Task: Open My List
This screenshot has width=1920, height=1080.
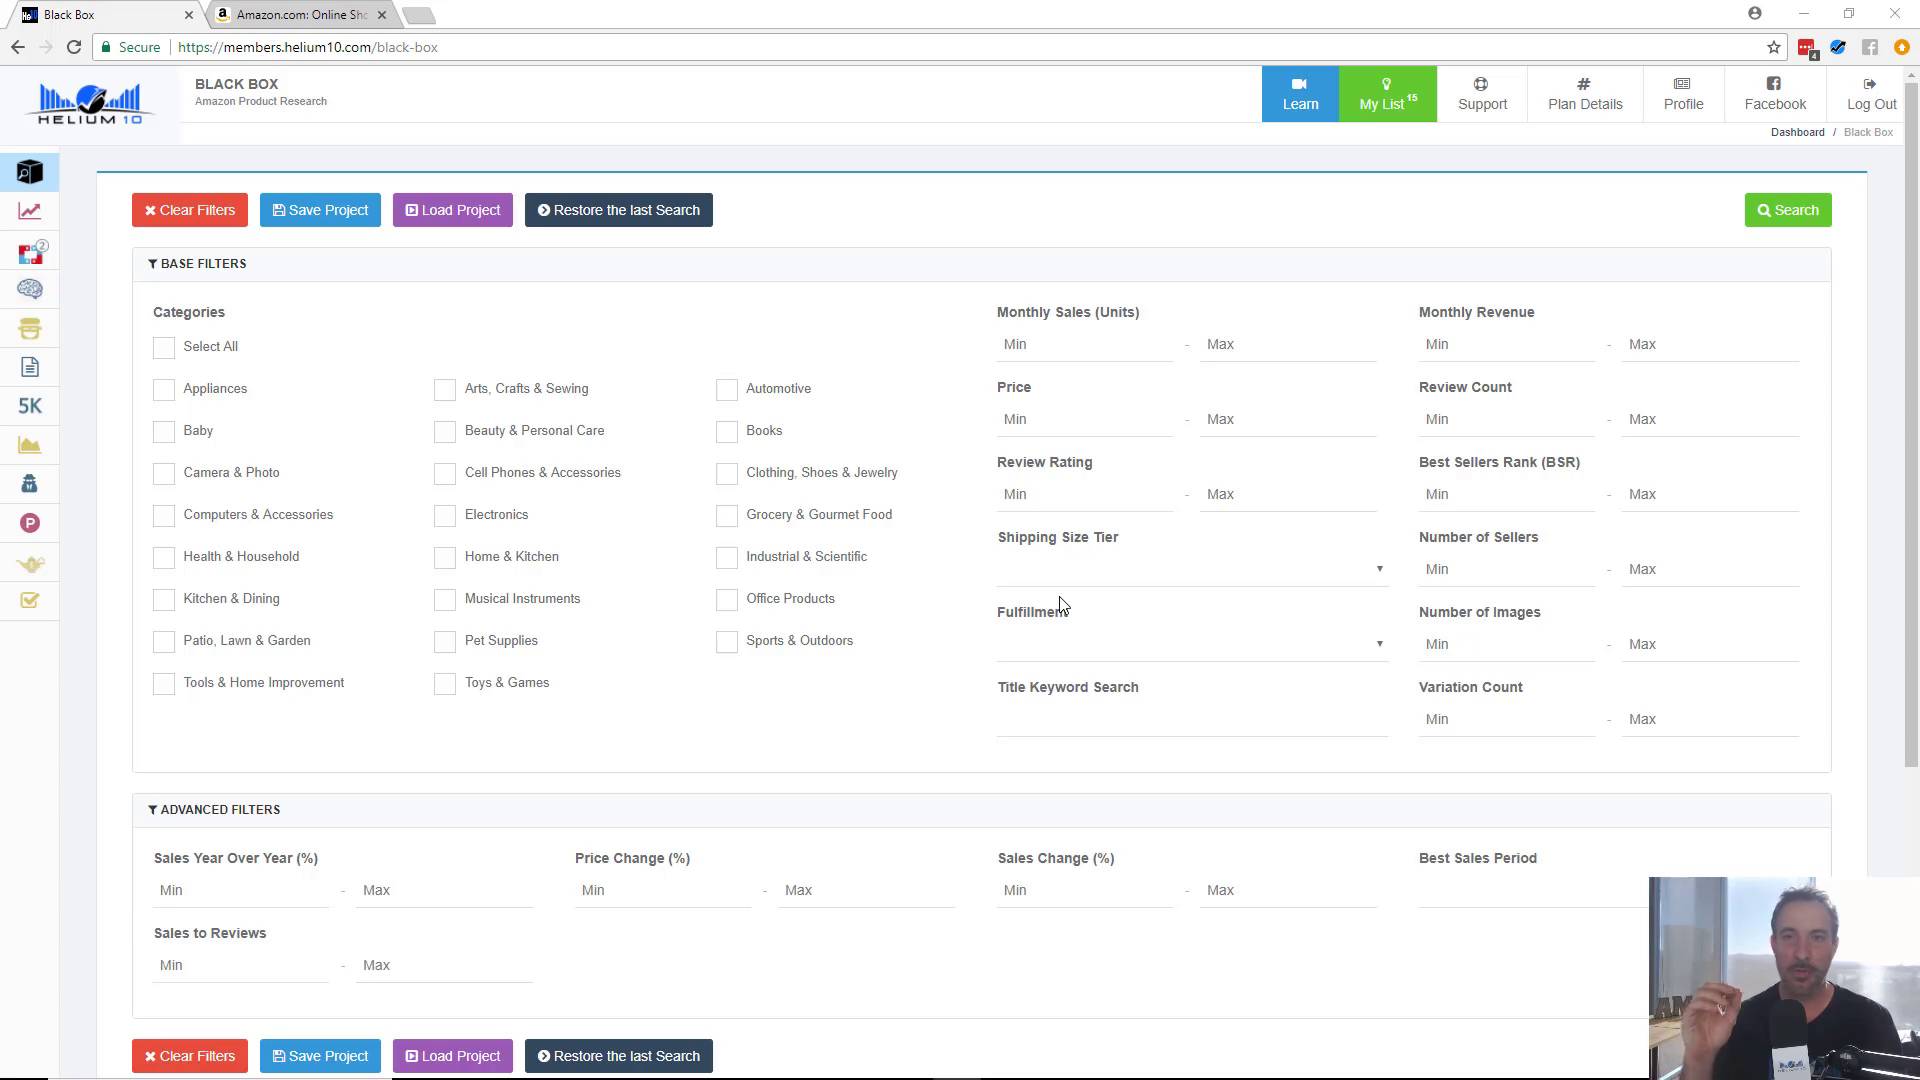Action: point(1388,94)
